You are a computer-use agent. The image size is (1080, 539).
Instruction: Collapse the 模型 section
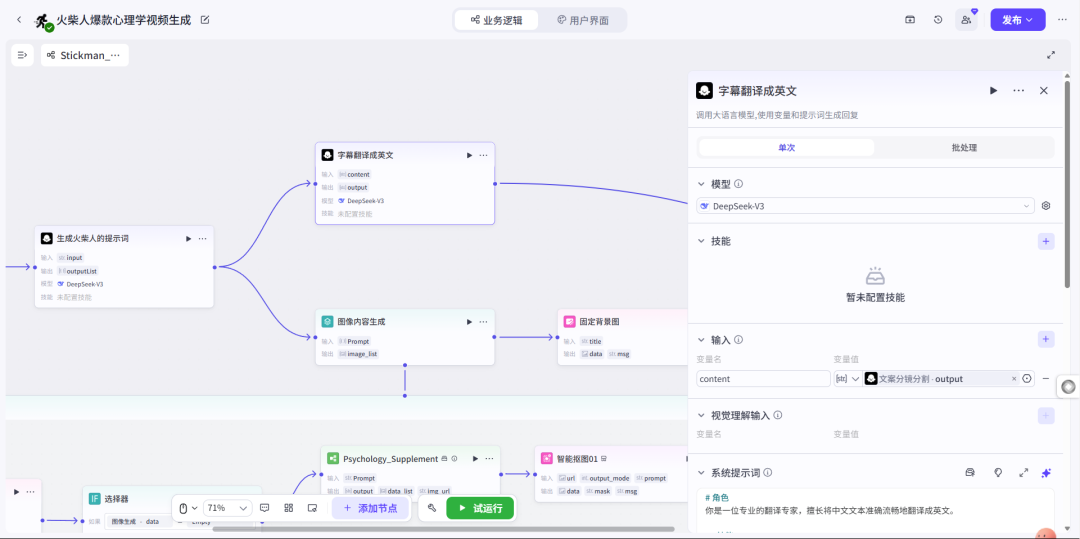coord(701,184)
